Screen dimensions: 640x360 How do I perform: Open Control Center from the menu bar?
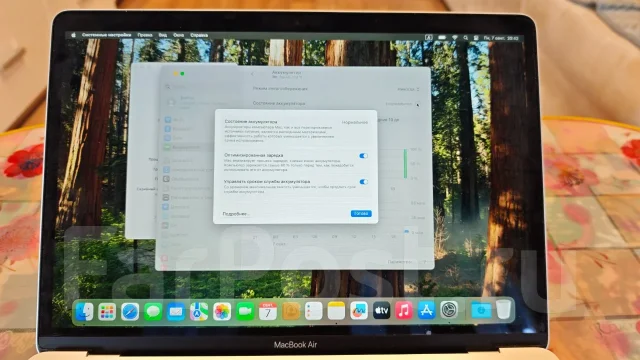tap(476, 38)
